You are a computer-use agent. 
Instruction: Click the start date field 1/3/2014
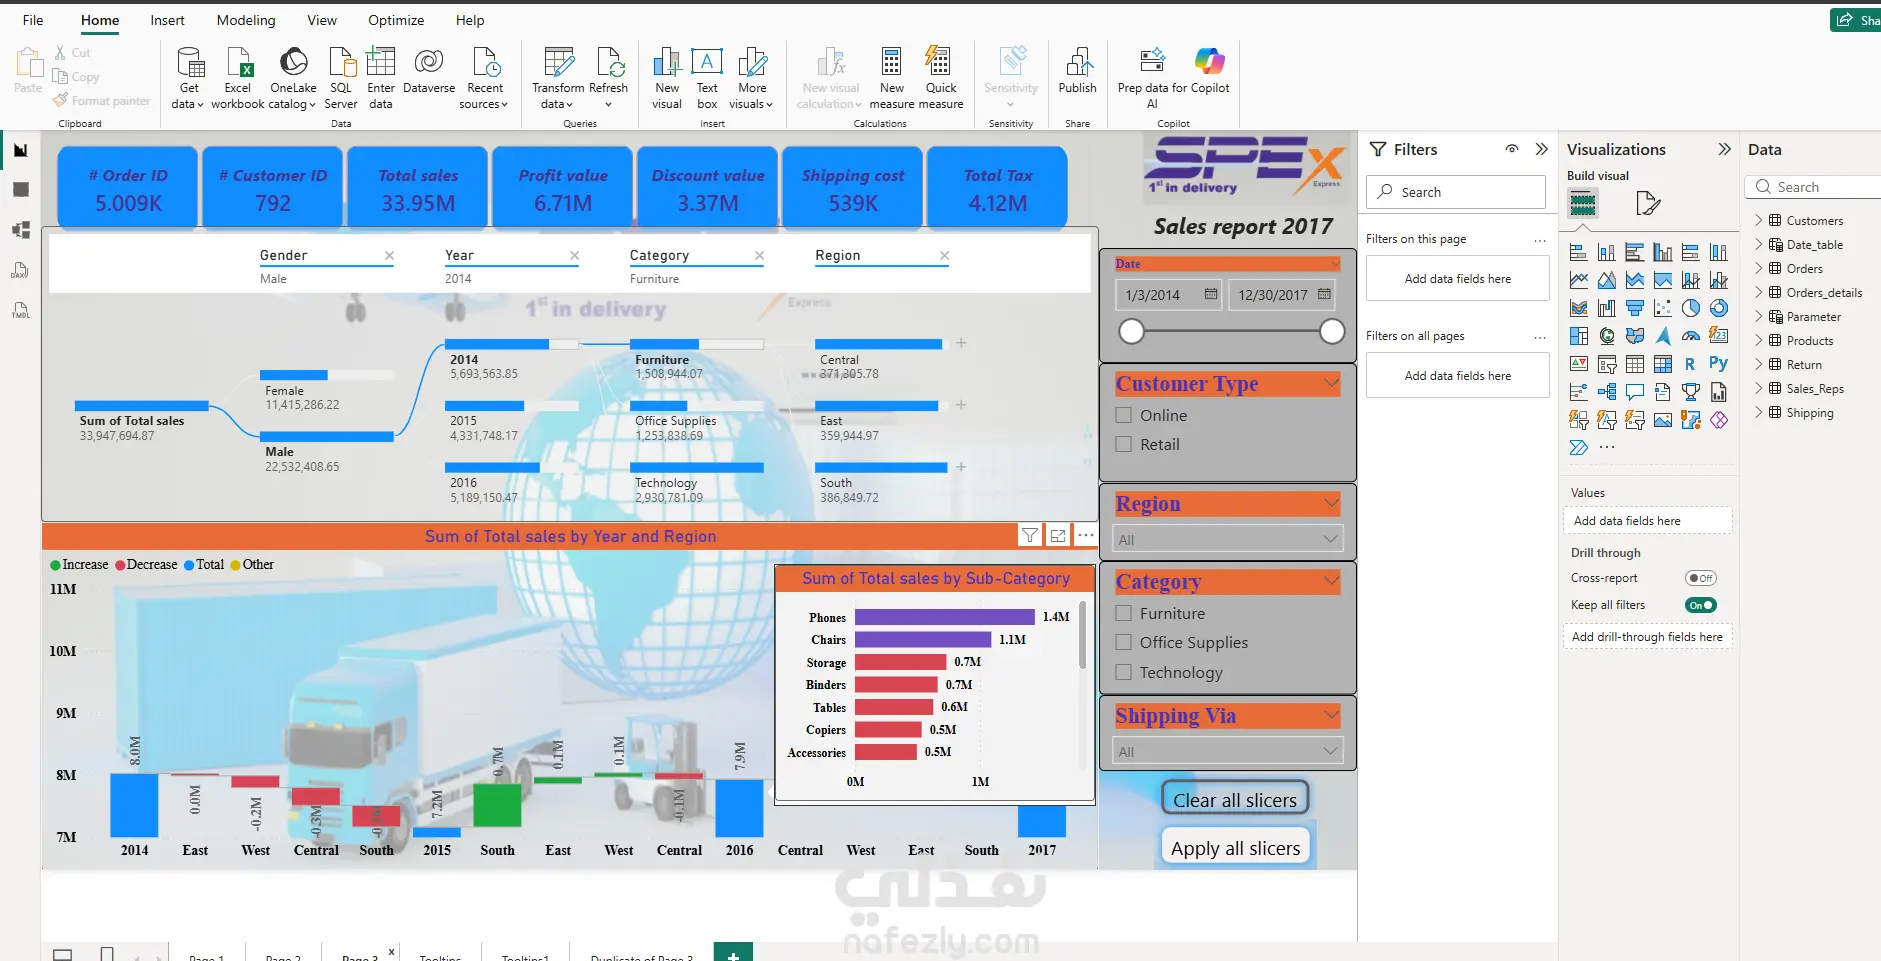coord(1169,295)
